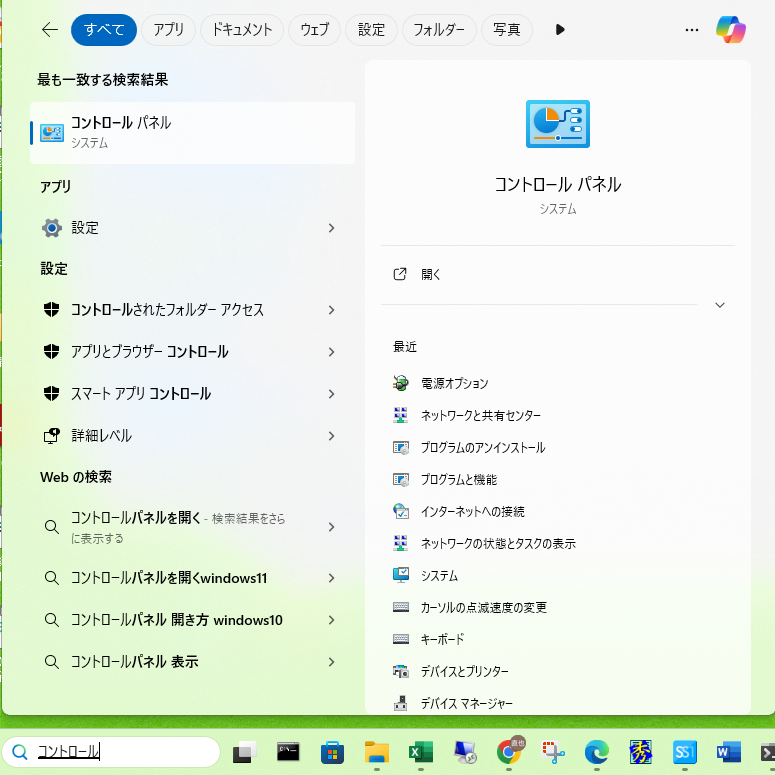Open Remote Desktop icon on taskbar
The height and width of the screenshot is (775, 775).
click(x=465, y=752)
